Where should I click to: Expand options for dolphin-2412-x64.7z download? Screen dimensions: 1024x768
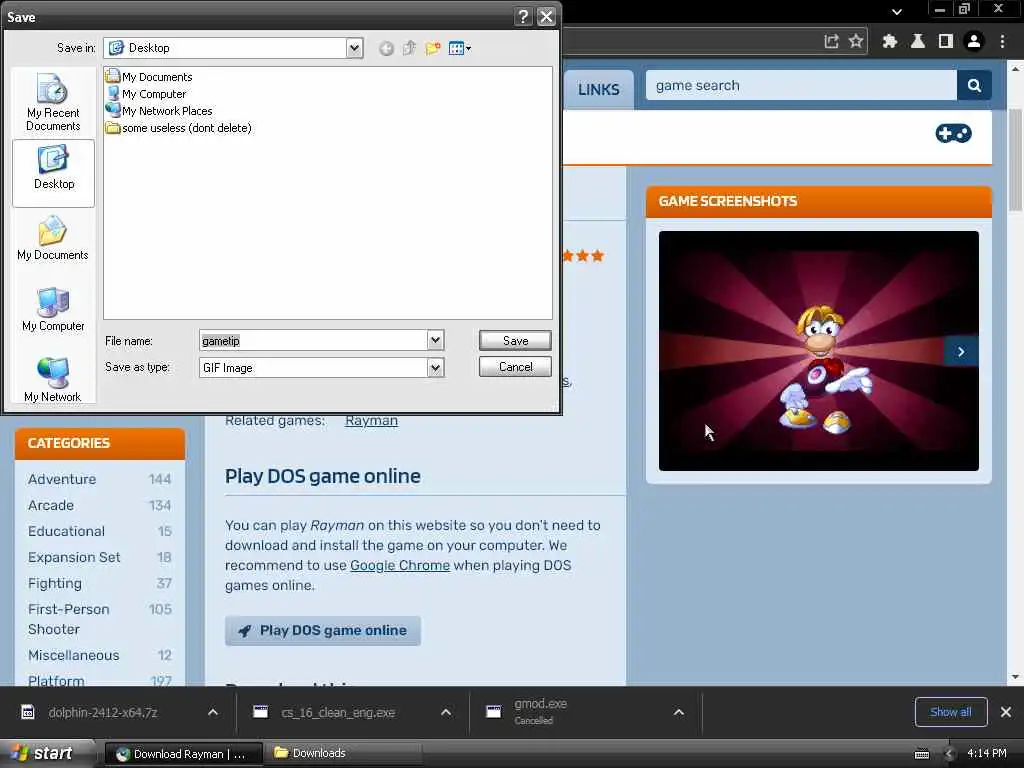[x=213, y=712]
